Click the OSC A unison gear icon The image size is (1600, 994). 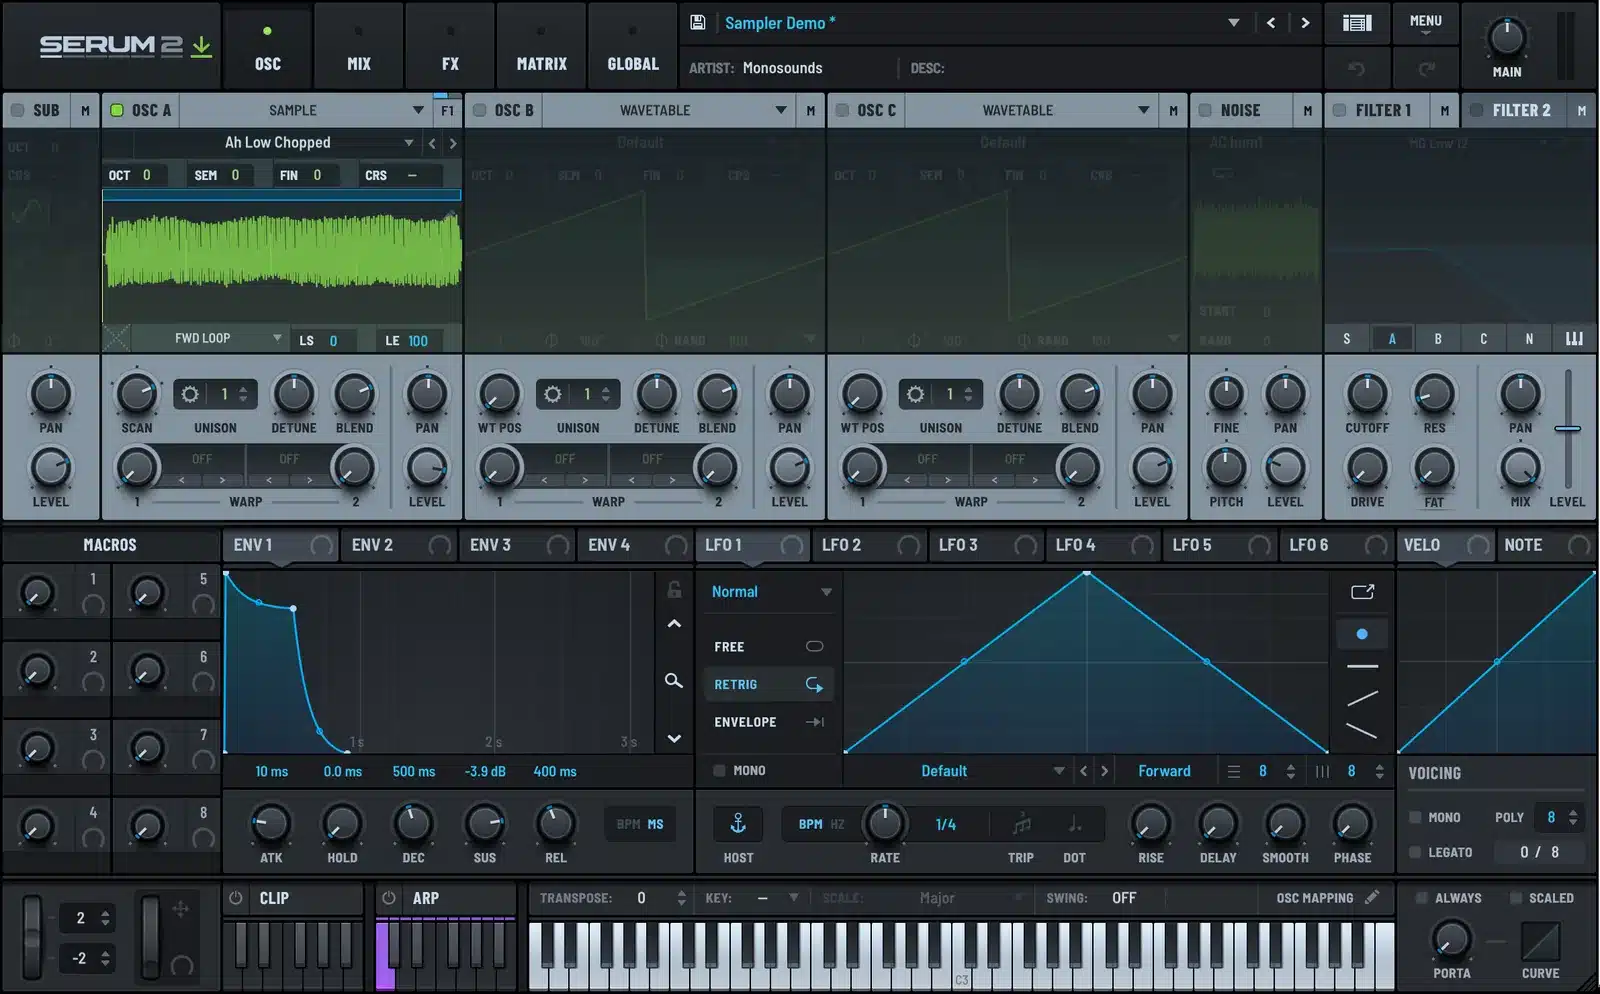pos(190,394)
